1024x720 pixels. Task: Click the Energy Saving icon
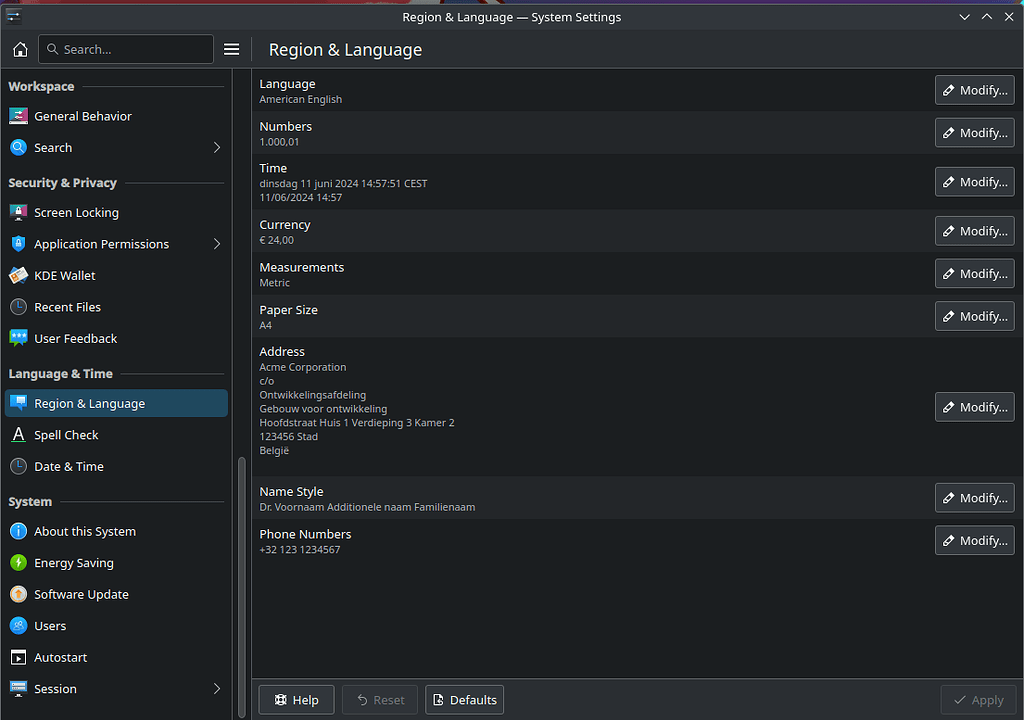point(18,562)
